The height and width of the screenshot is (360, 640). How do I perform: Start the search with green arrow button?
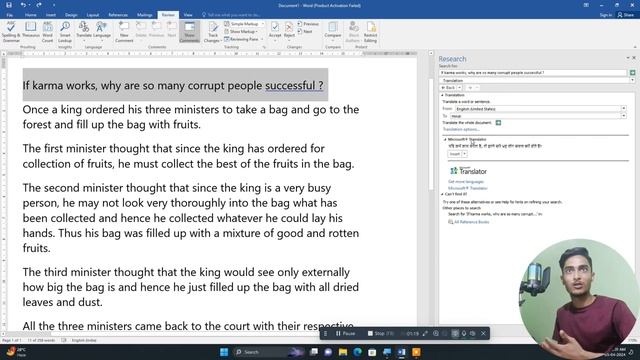click(632, 73)
